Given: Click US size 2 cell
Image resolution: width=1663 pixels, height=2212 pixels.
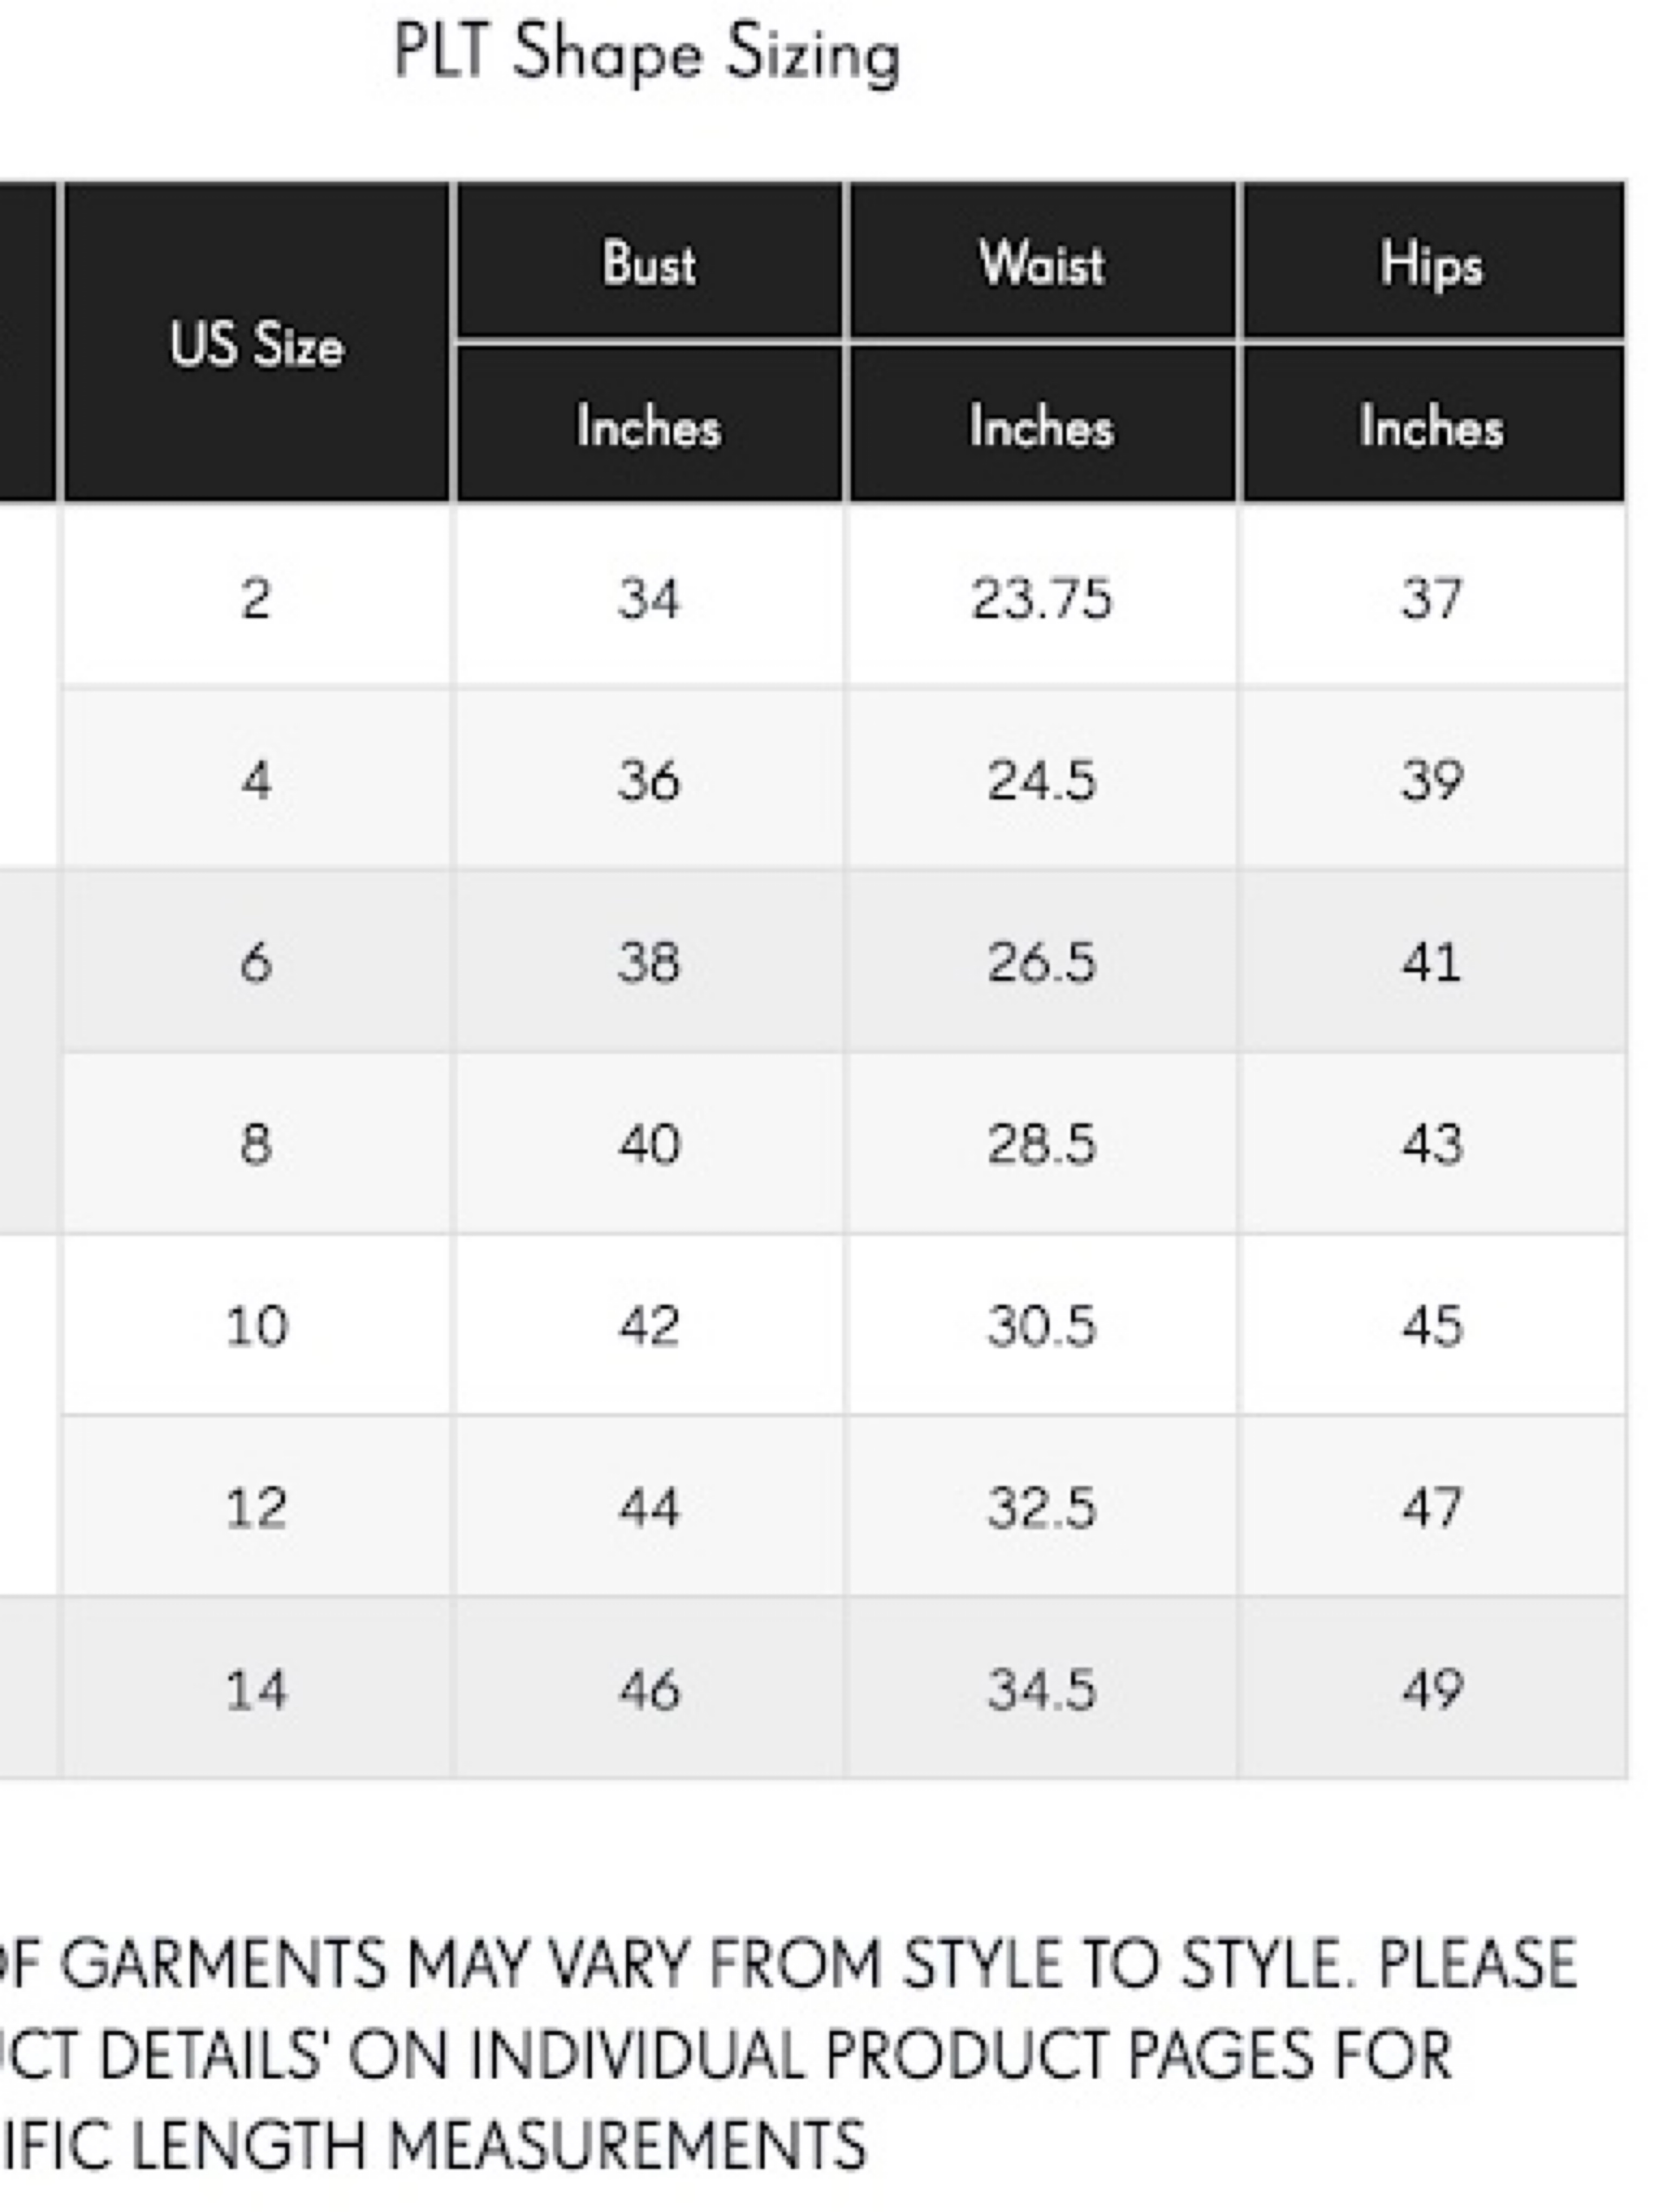Looking at the screenshot, I should pos(257,597).
